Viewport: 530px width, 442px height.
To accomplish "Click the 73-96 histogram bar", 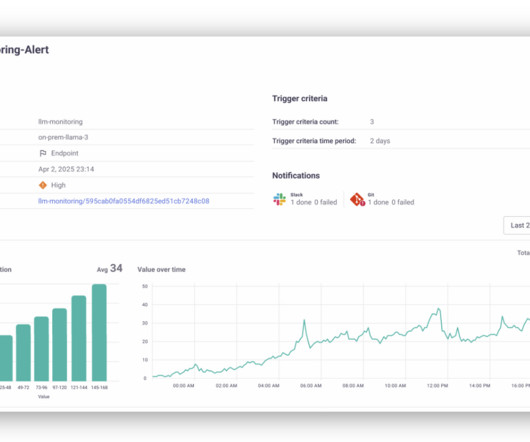I will 42,349.
